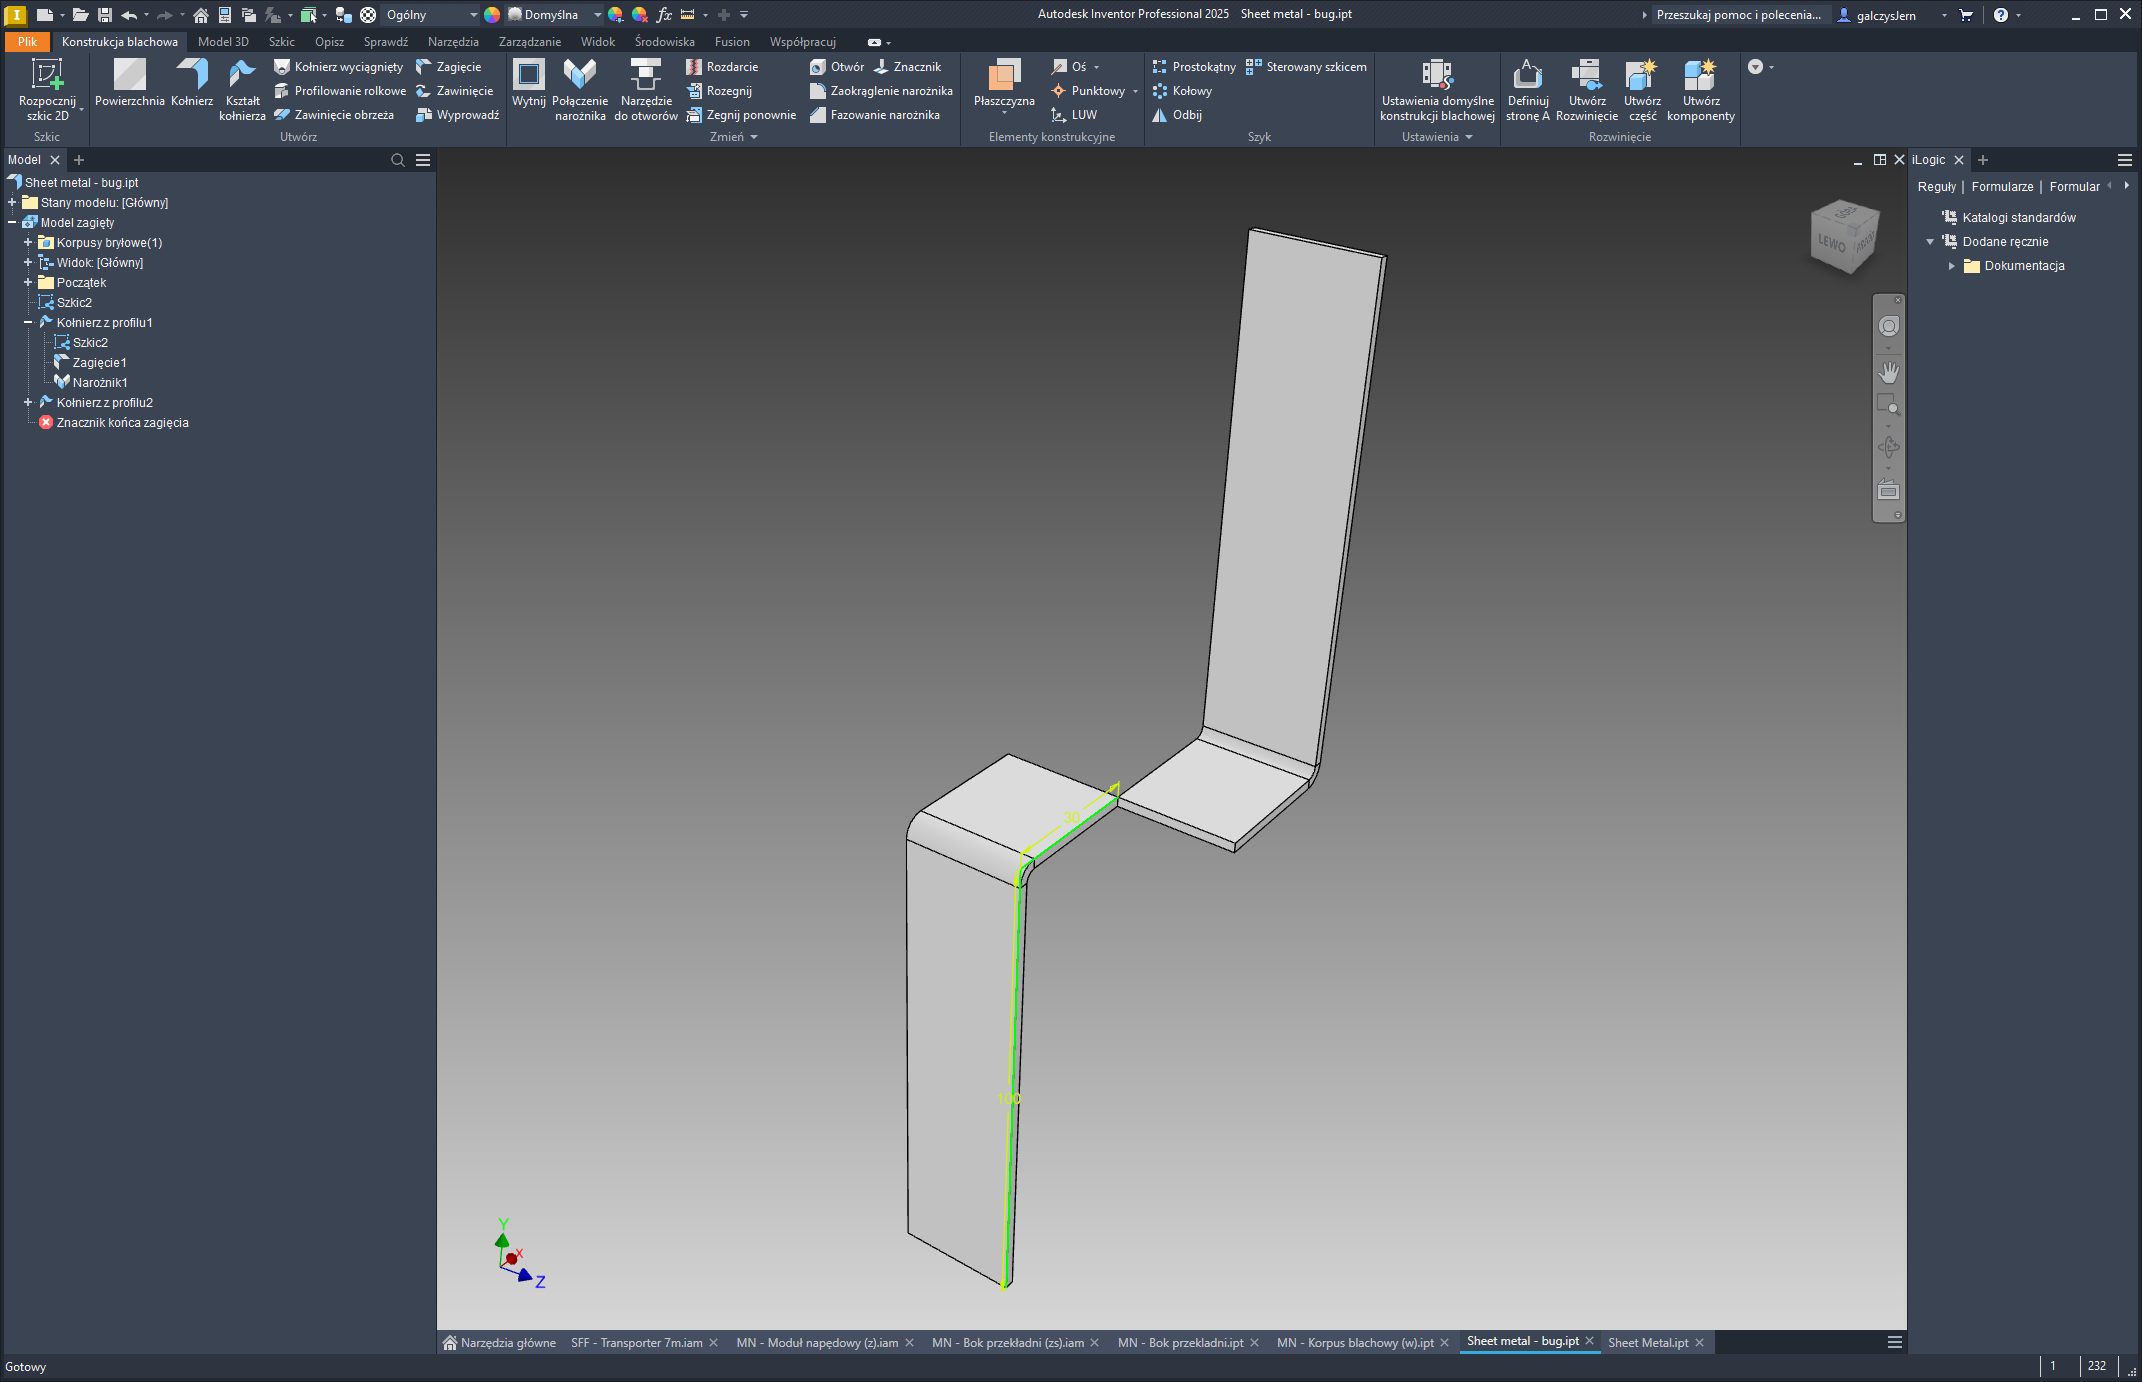Image resolution: width=2142 pixels, height=1382 pixels.
Task: Click Zegnij ponownie refold tool
Action: 742,115
